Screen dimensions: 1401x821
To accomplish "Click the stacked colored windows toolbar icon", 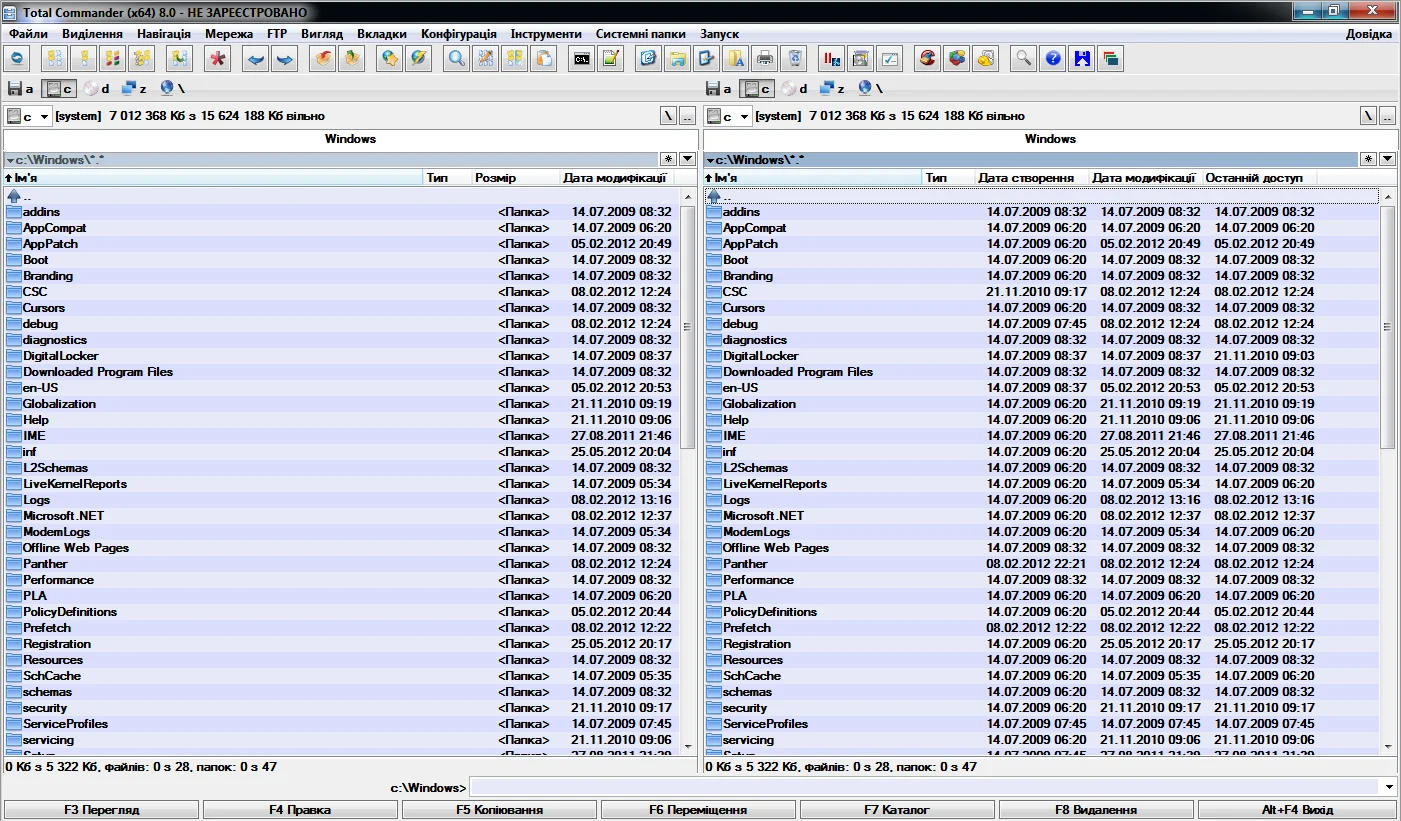I will [1110, 59].
